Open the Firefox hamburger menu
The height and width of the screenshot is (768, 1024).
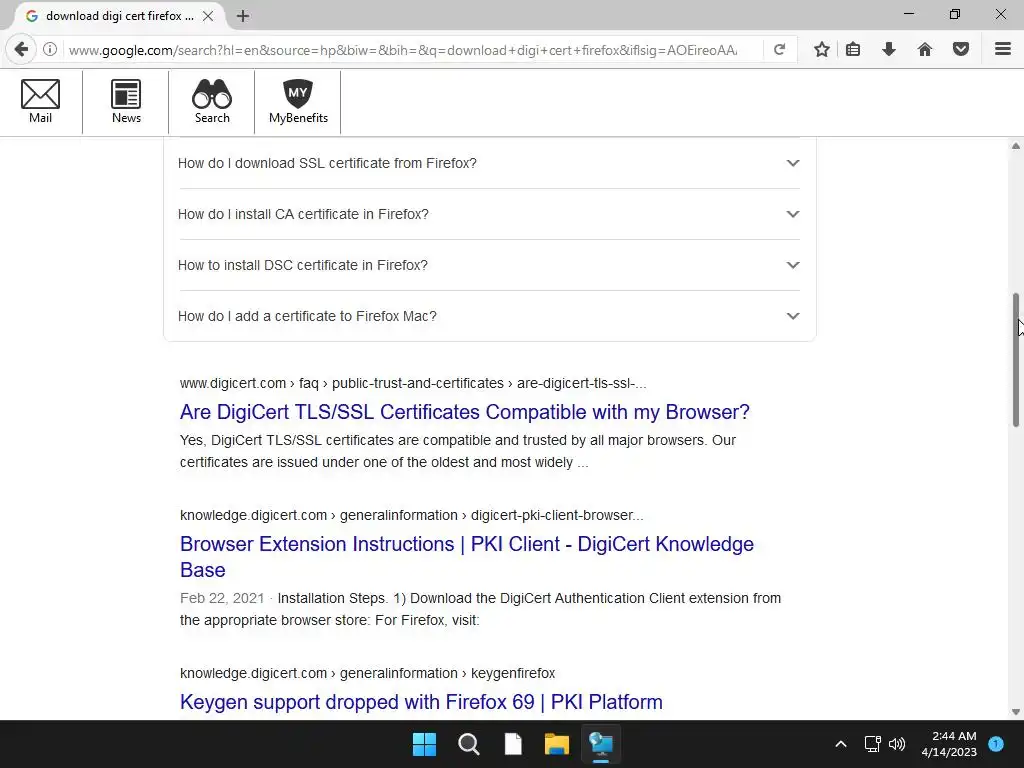pyautogui.click(x=1003, y=50)
